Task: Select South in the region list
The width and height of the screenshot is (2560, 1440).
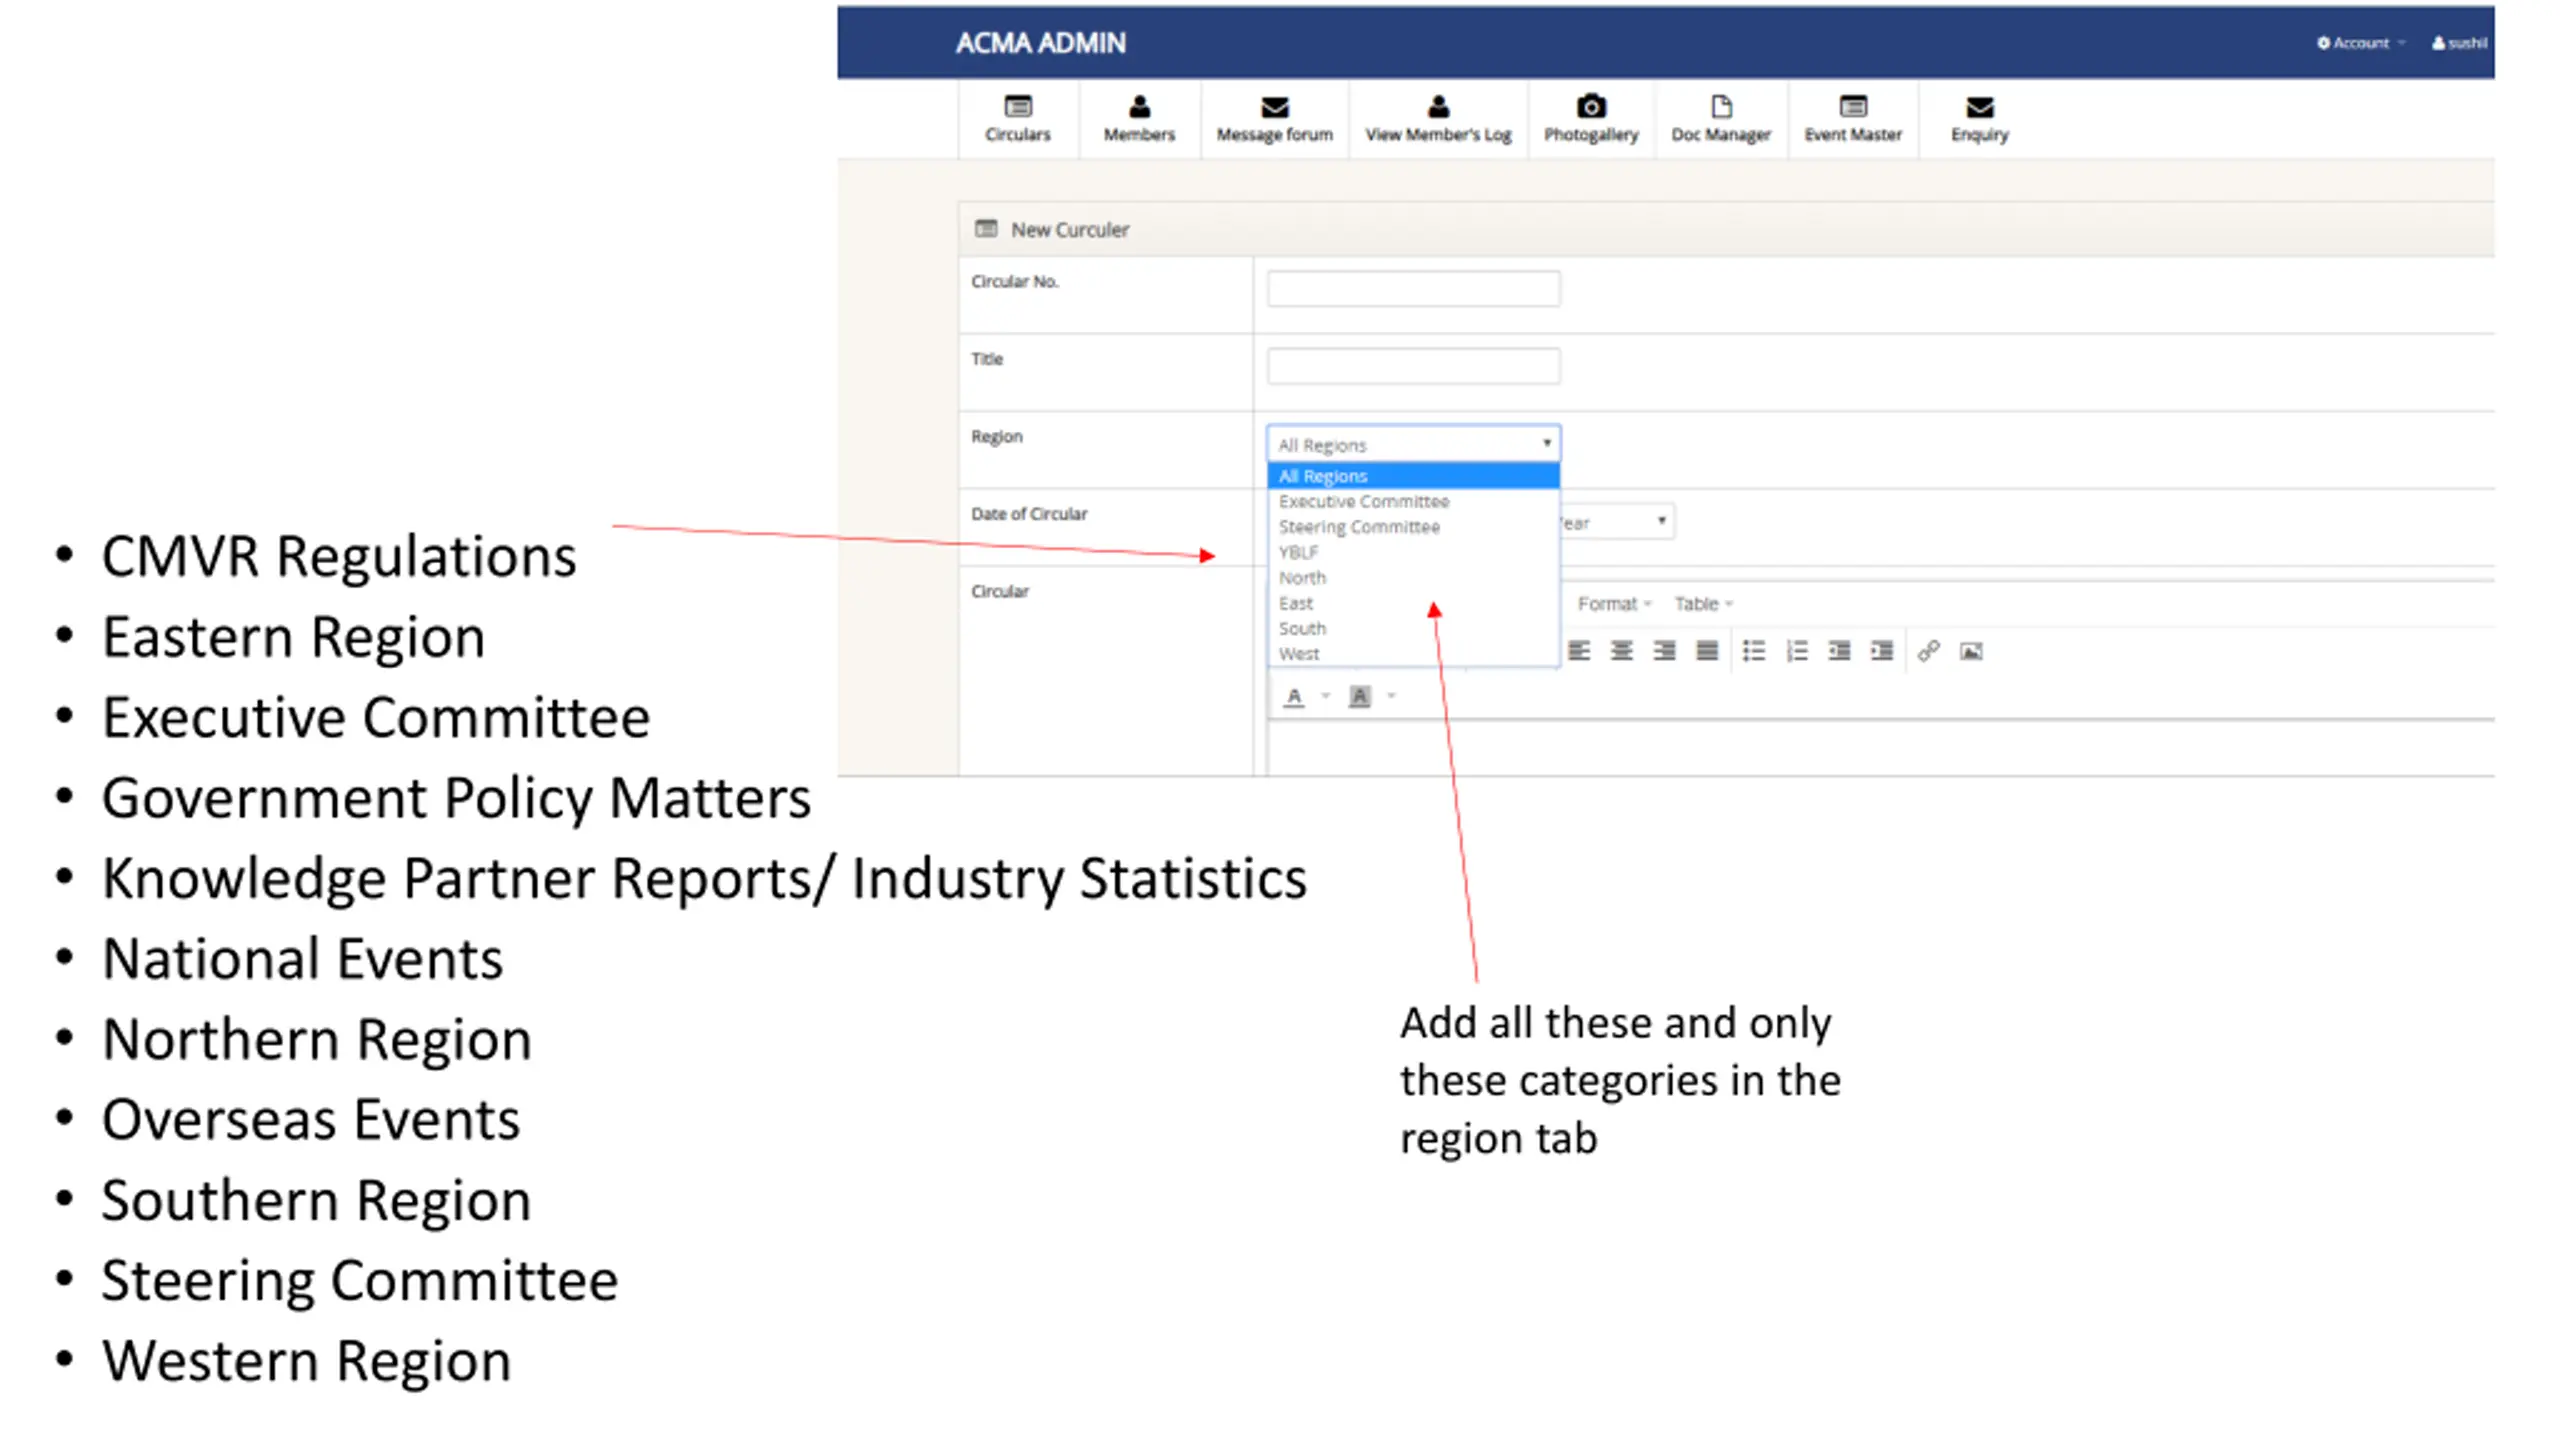Action: (1413, 628)
